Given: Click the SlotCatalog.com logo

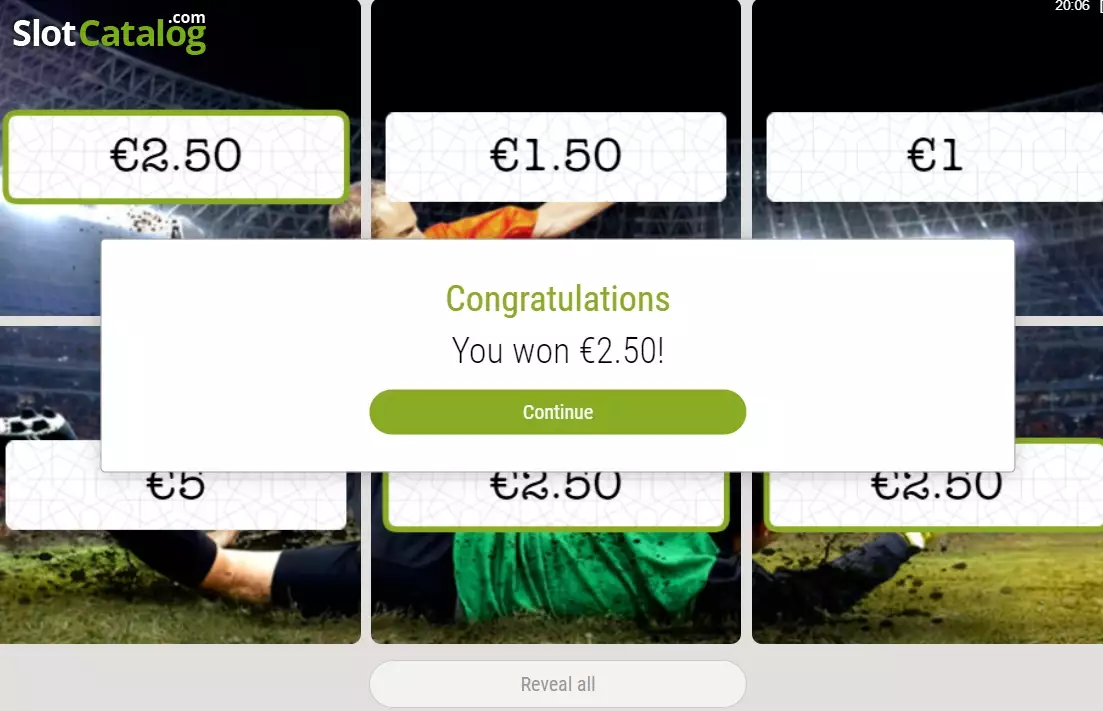Looking at the screenshot, I should click(109, 32).
